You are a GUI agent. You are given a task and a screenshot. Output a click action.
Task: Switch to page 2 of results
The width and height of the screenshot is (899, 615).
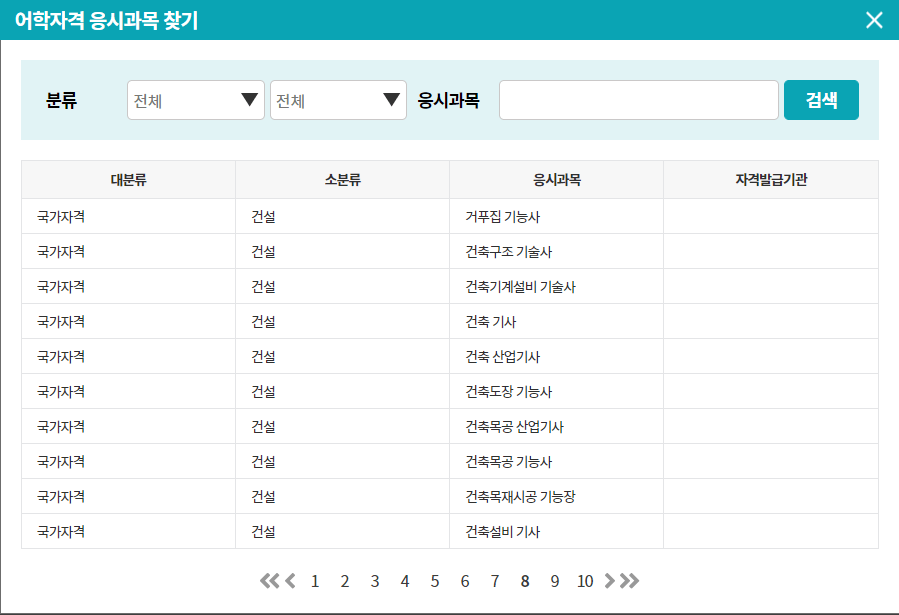pos(344,581)
